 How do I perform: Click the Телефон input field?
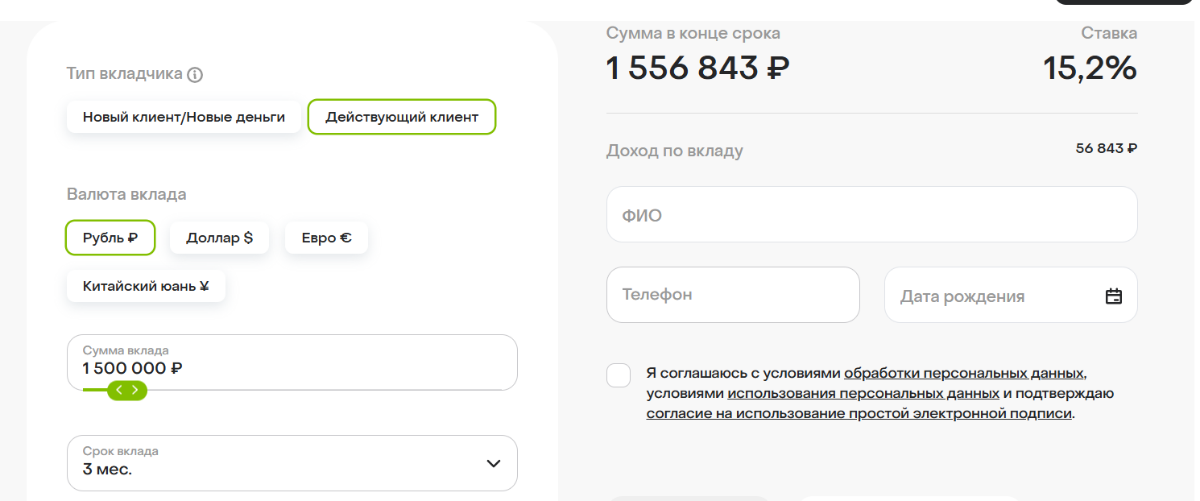(x=732, y=295)
